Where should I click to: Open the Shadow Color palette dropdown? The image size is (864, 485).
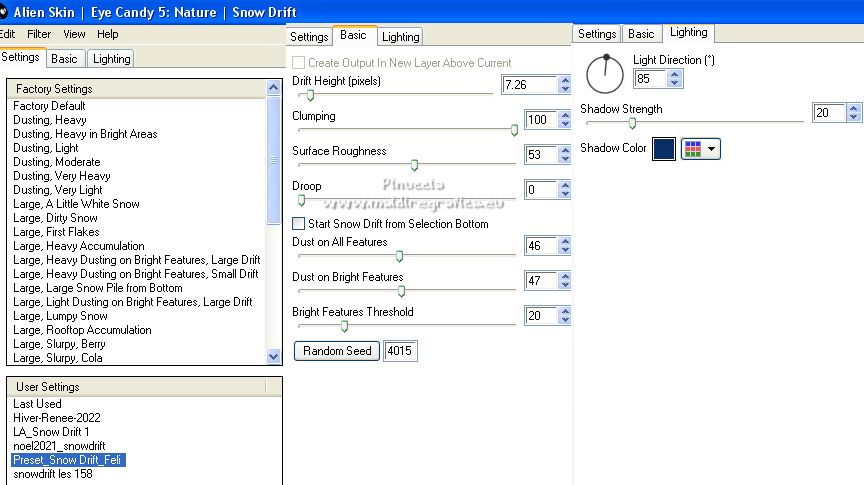pos(701,149)
